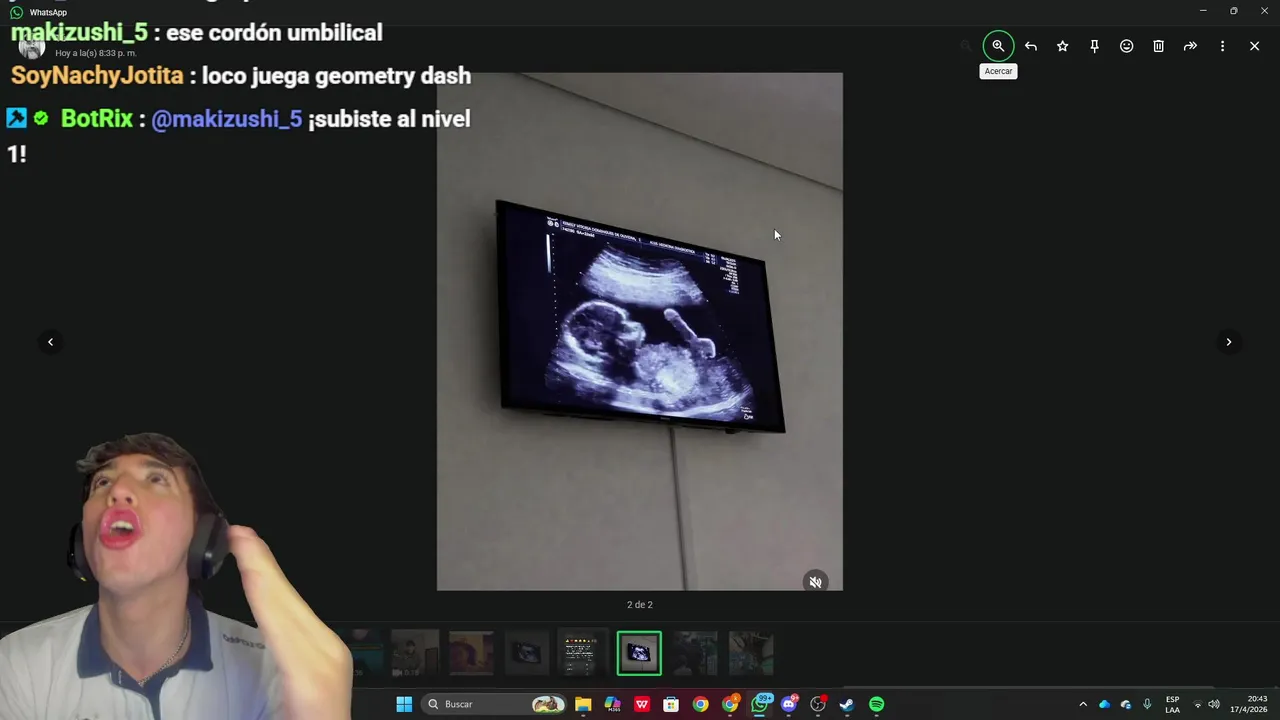Click the Acercar zoom-in magnifier icon

click(x=998, y=46)
